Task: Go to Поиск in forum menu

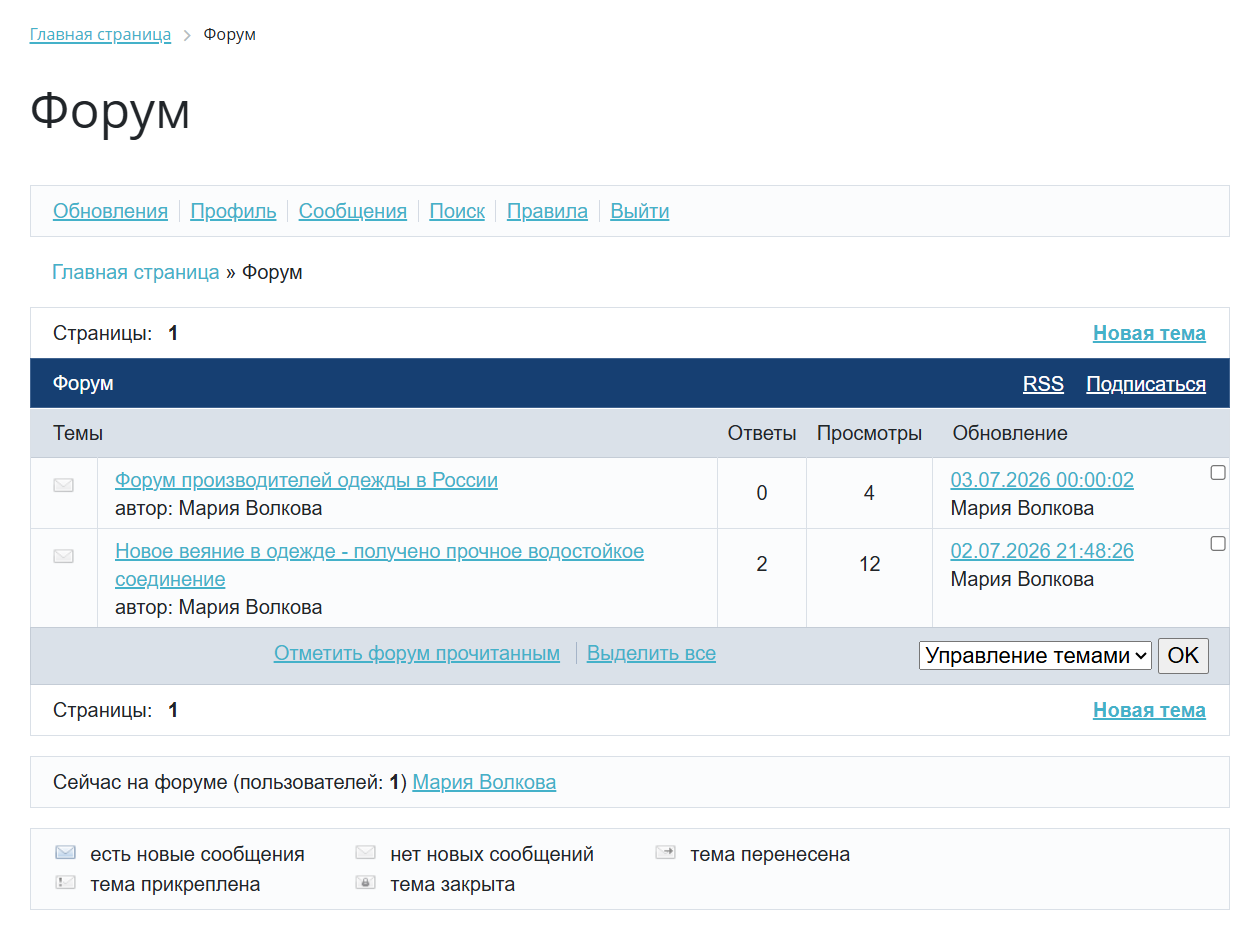Action: pos(457,211)
